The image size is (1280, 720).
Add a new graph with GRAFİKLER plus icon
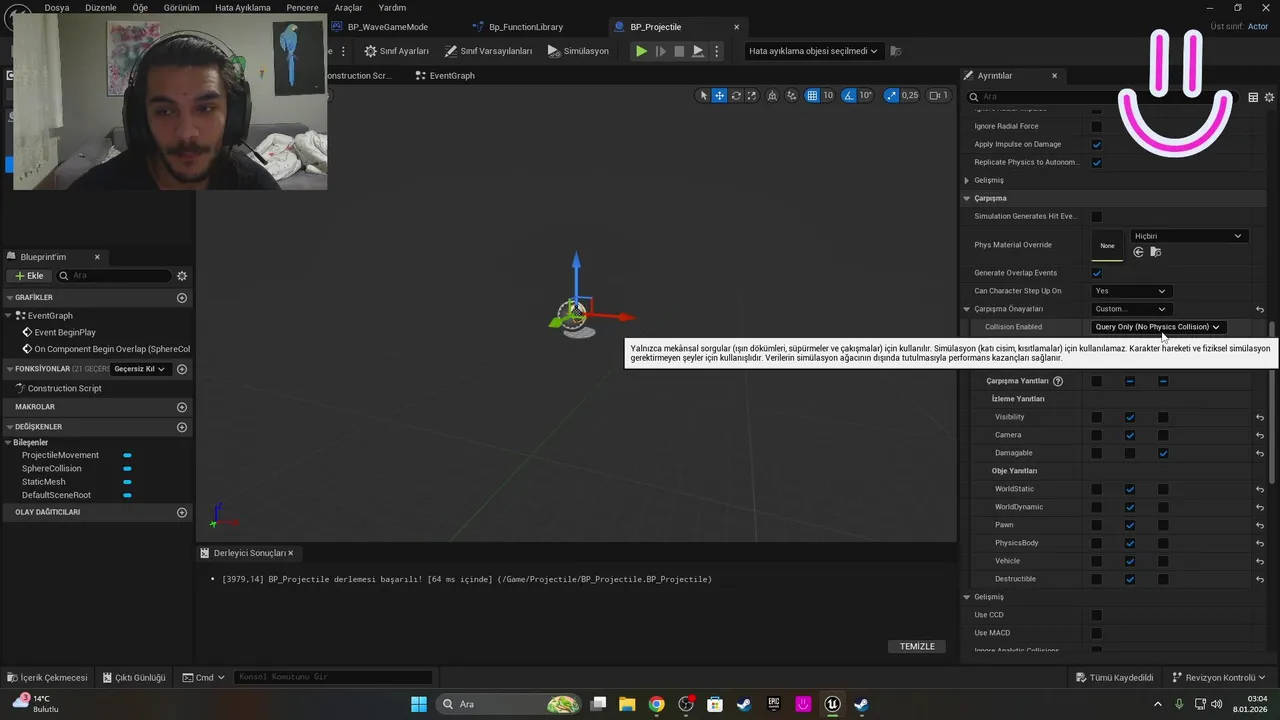(182, 298)
